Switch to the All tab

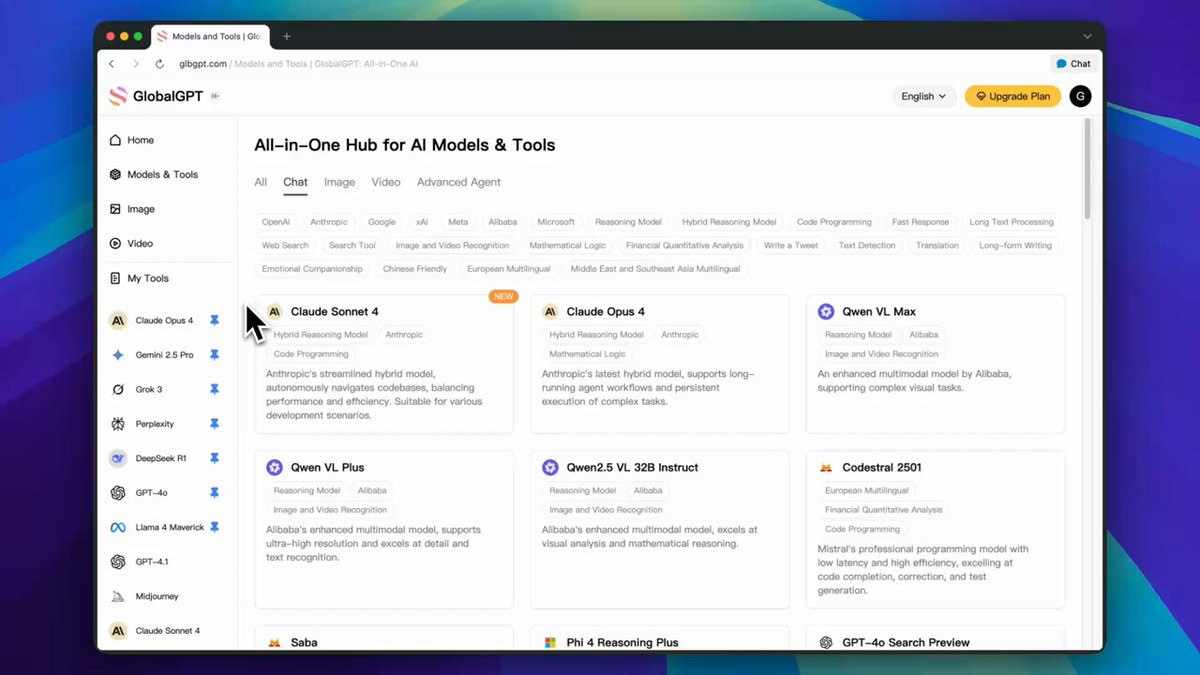click(x=260, y=182)
